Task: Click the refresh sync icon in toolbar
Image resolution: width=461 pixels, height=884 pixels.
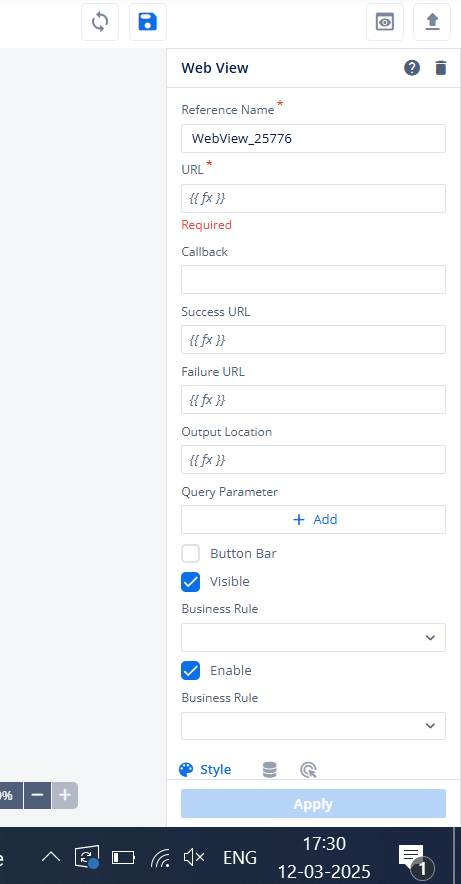Action: [x=100, y=22]
